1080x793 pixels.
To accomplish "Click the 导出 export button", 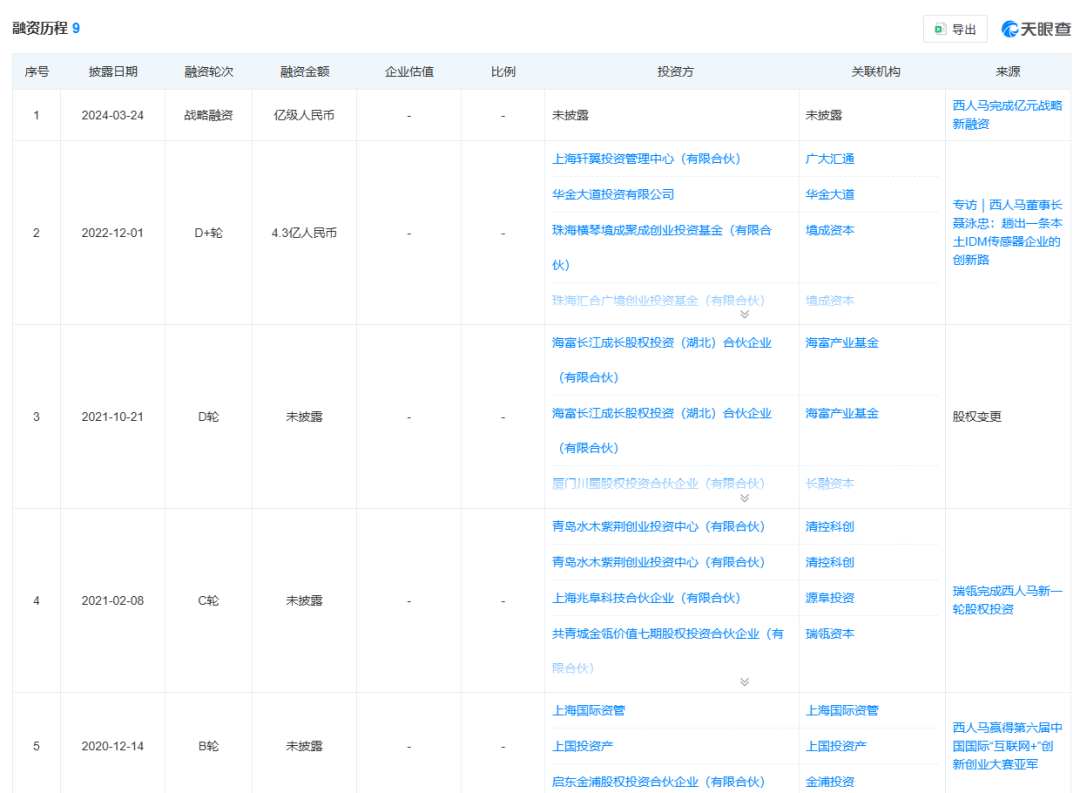I will coord(955,29).
